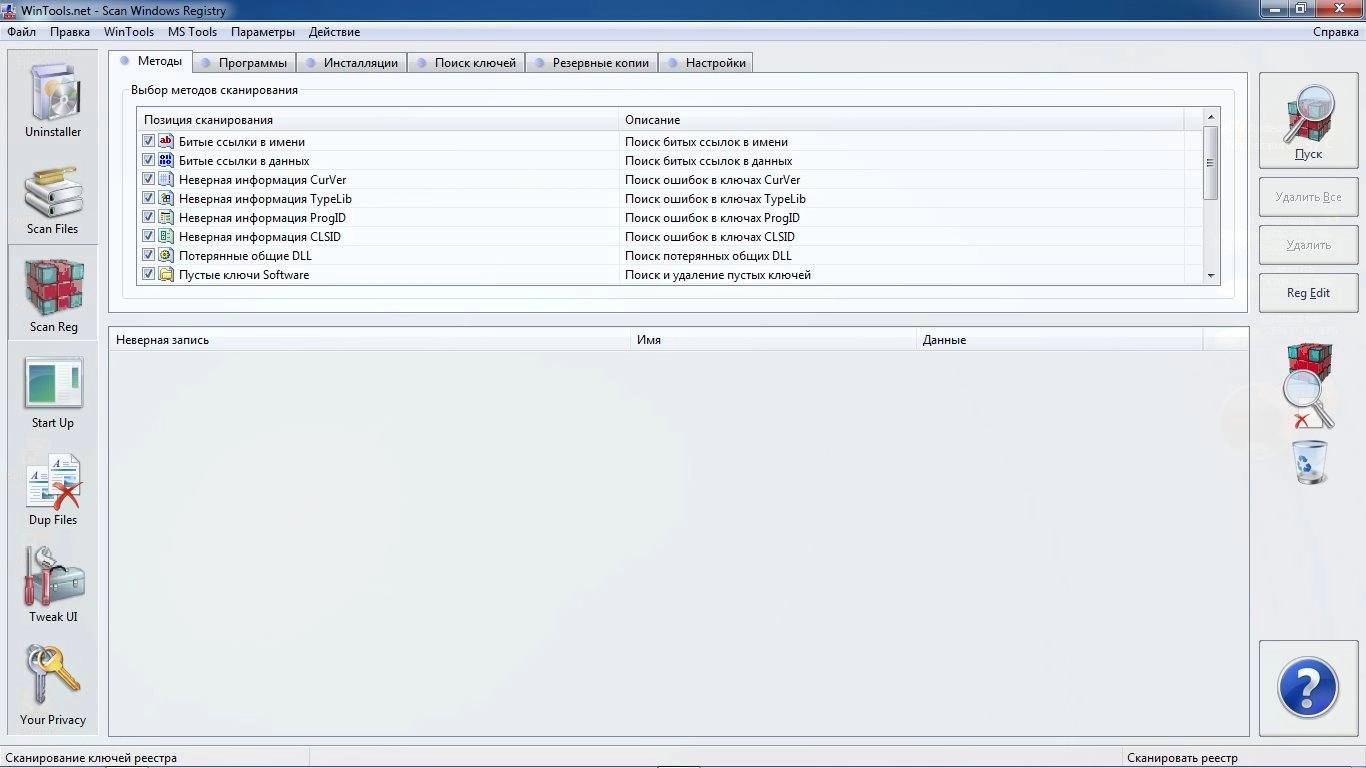Click the Описание column header
The image size is (1366, 768).
pos(901,120)
